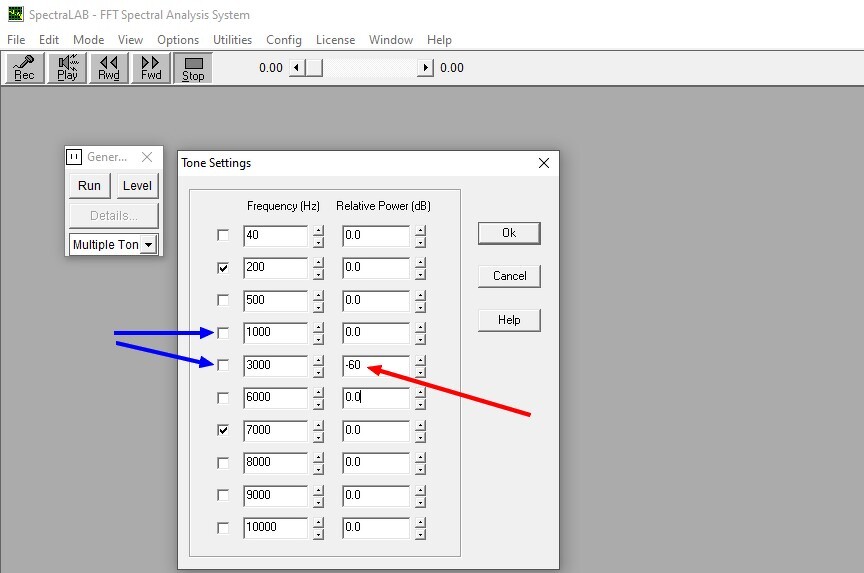The width and height of the screenshot is (864, 573).
Task: Increase the 9000 Hz row power with up spinner
Action: (420, 490)
